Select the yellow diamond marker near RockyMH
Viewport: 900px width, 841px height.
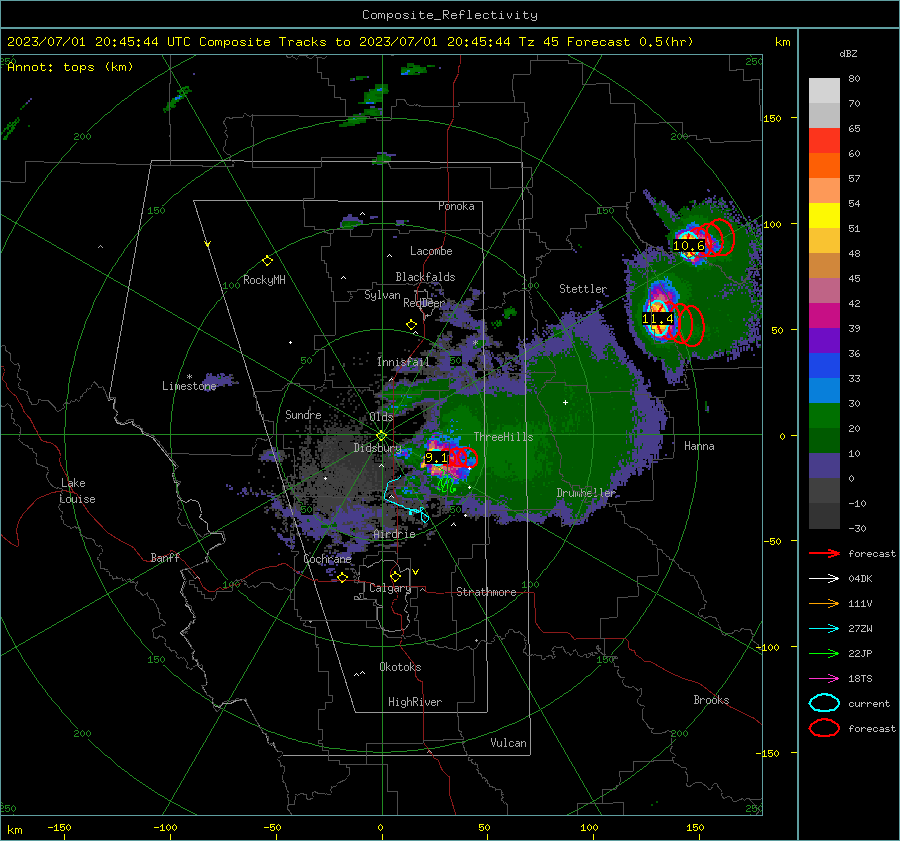(267, 261)
